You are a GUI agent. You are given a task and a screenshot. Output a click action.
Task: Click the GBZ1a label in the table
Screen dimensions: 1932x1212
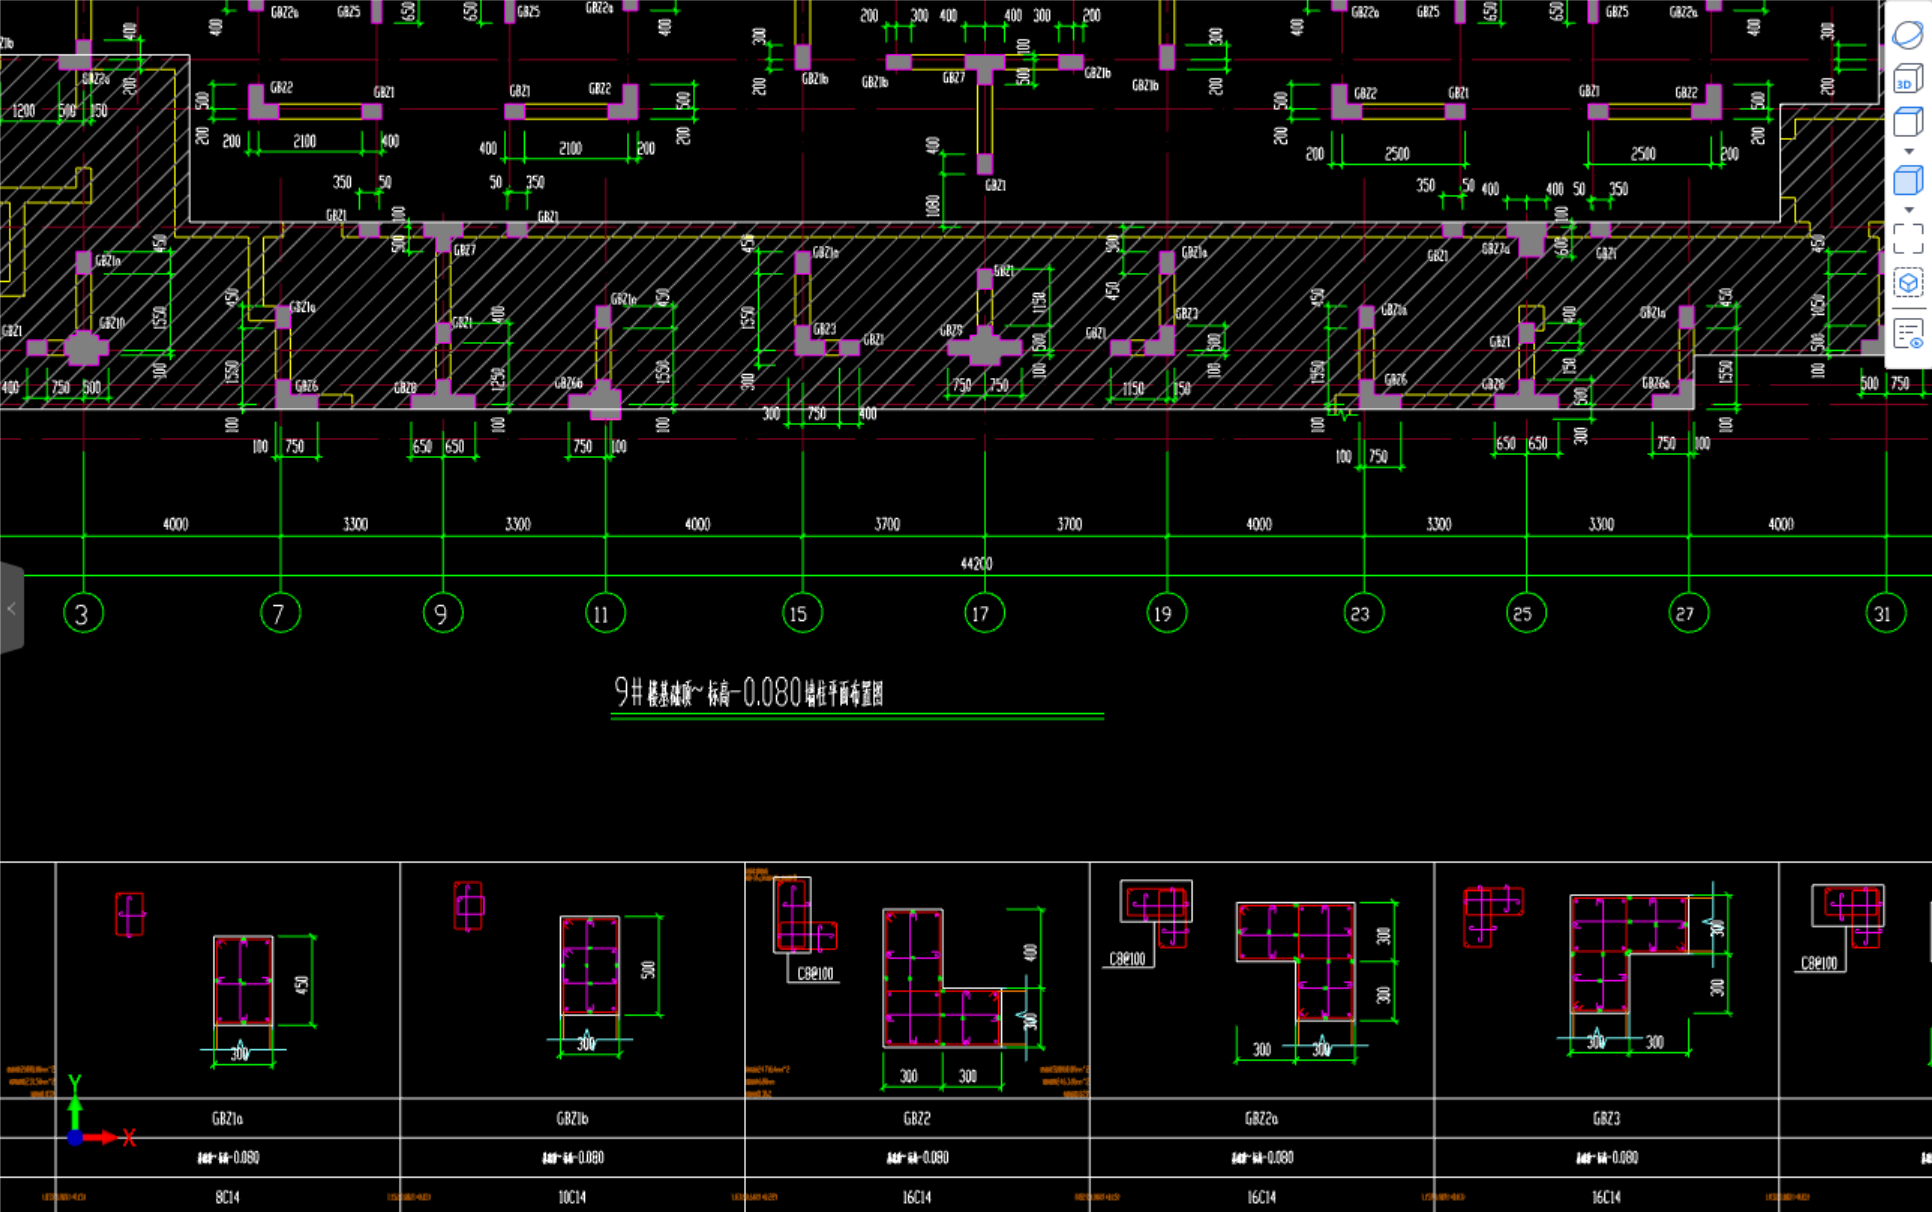click(x=227, y=1118)
